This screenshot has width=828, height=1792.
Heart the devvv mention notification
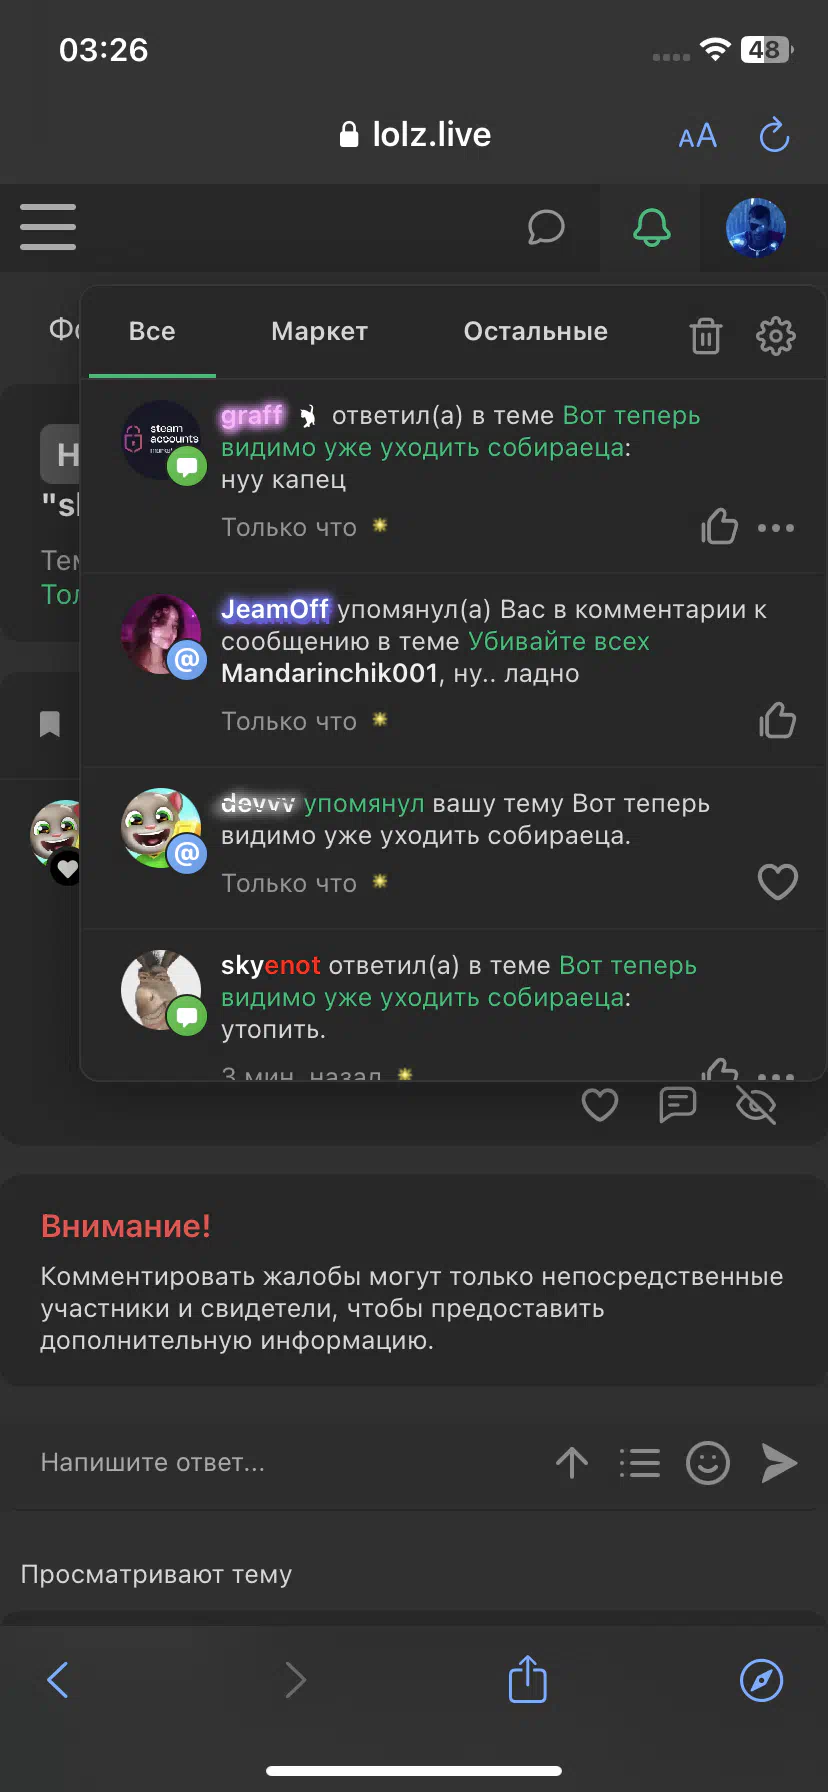(777, 882)
